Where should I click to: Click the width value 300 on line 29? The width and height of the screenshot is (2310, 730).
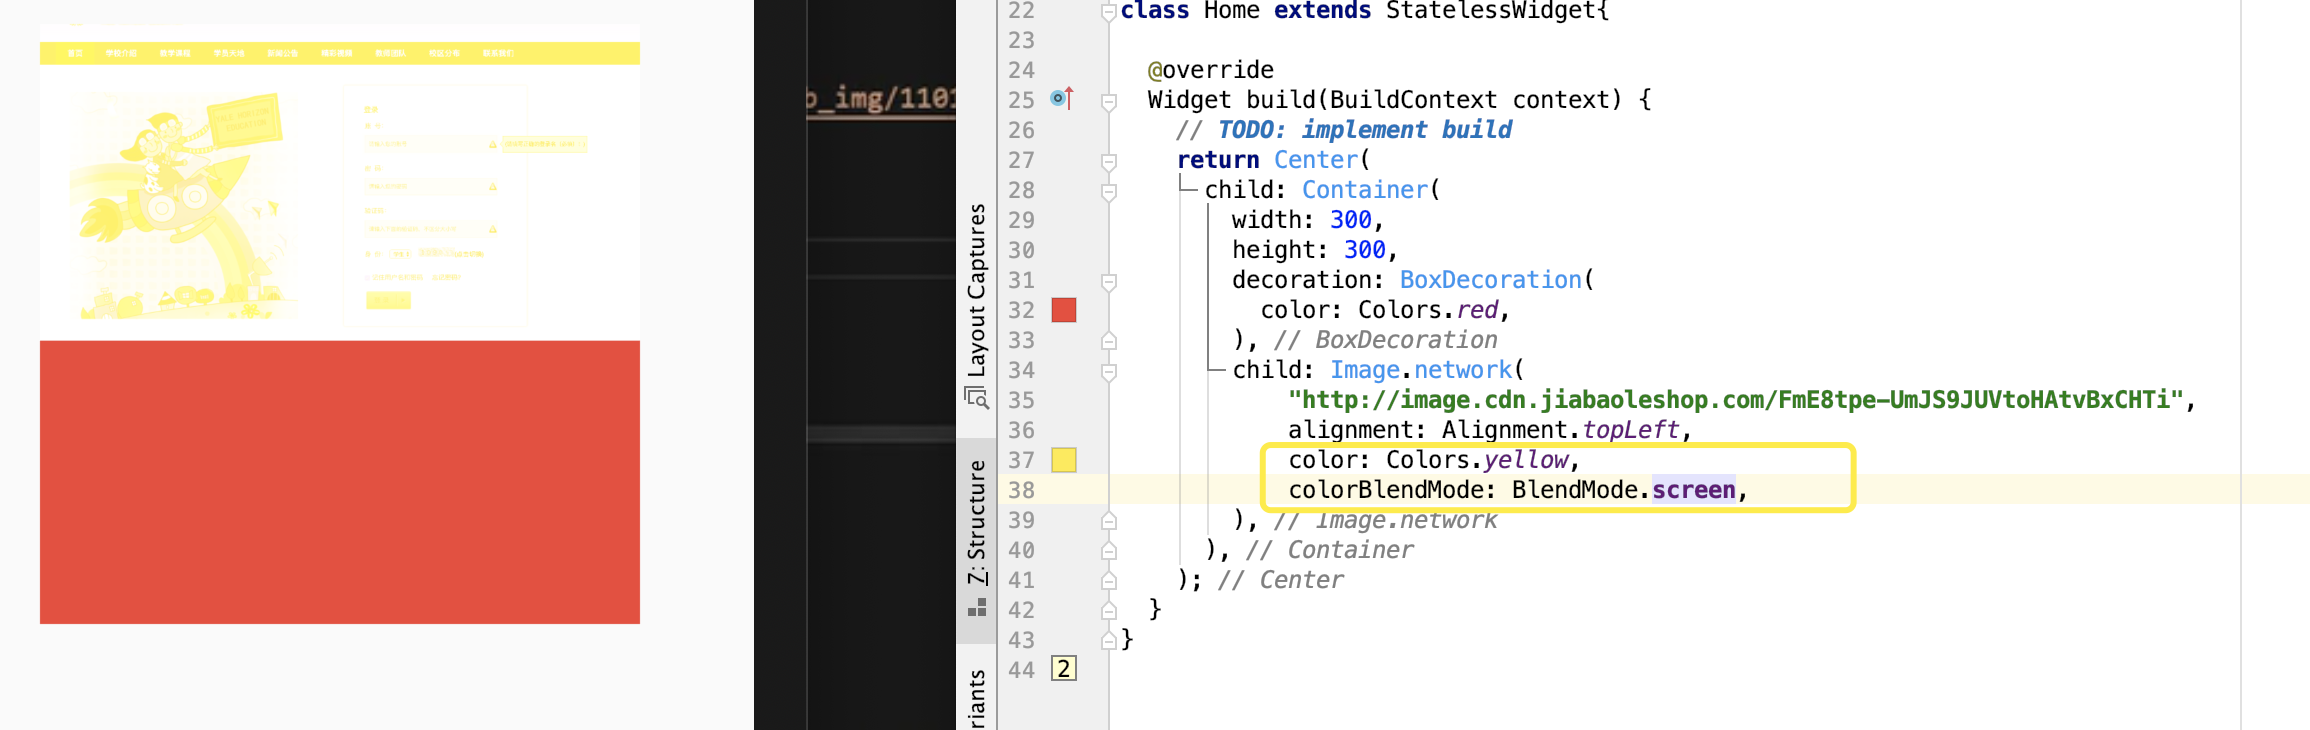[x=1350, y=220]
